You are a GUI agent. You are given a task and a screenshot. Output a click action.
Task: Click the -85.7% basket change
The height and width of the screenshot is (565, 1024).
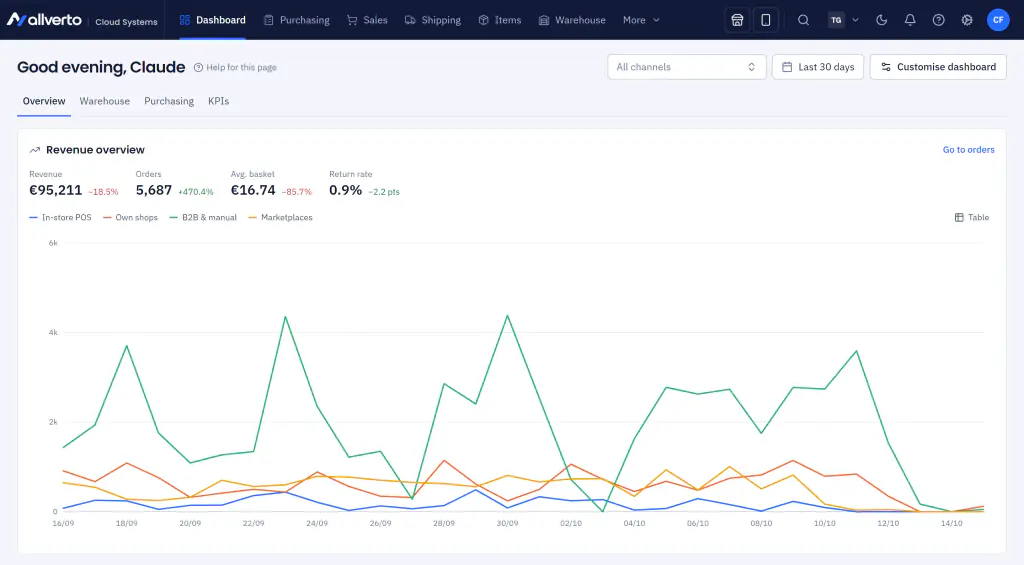click(297, 192)
